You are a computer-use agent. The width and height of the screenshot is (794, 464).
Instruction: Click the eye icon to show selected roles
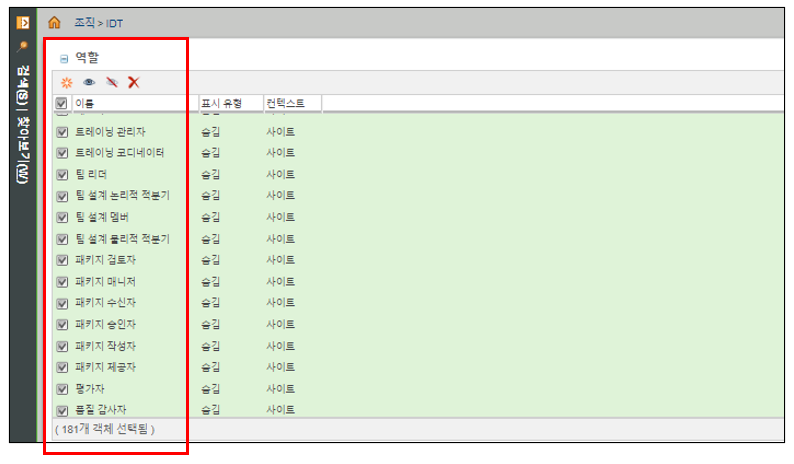pyautogui.click(x=89, y=82)
